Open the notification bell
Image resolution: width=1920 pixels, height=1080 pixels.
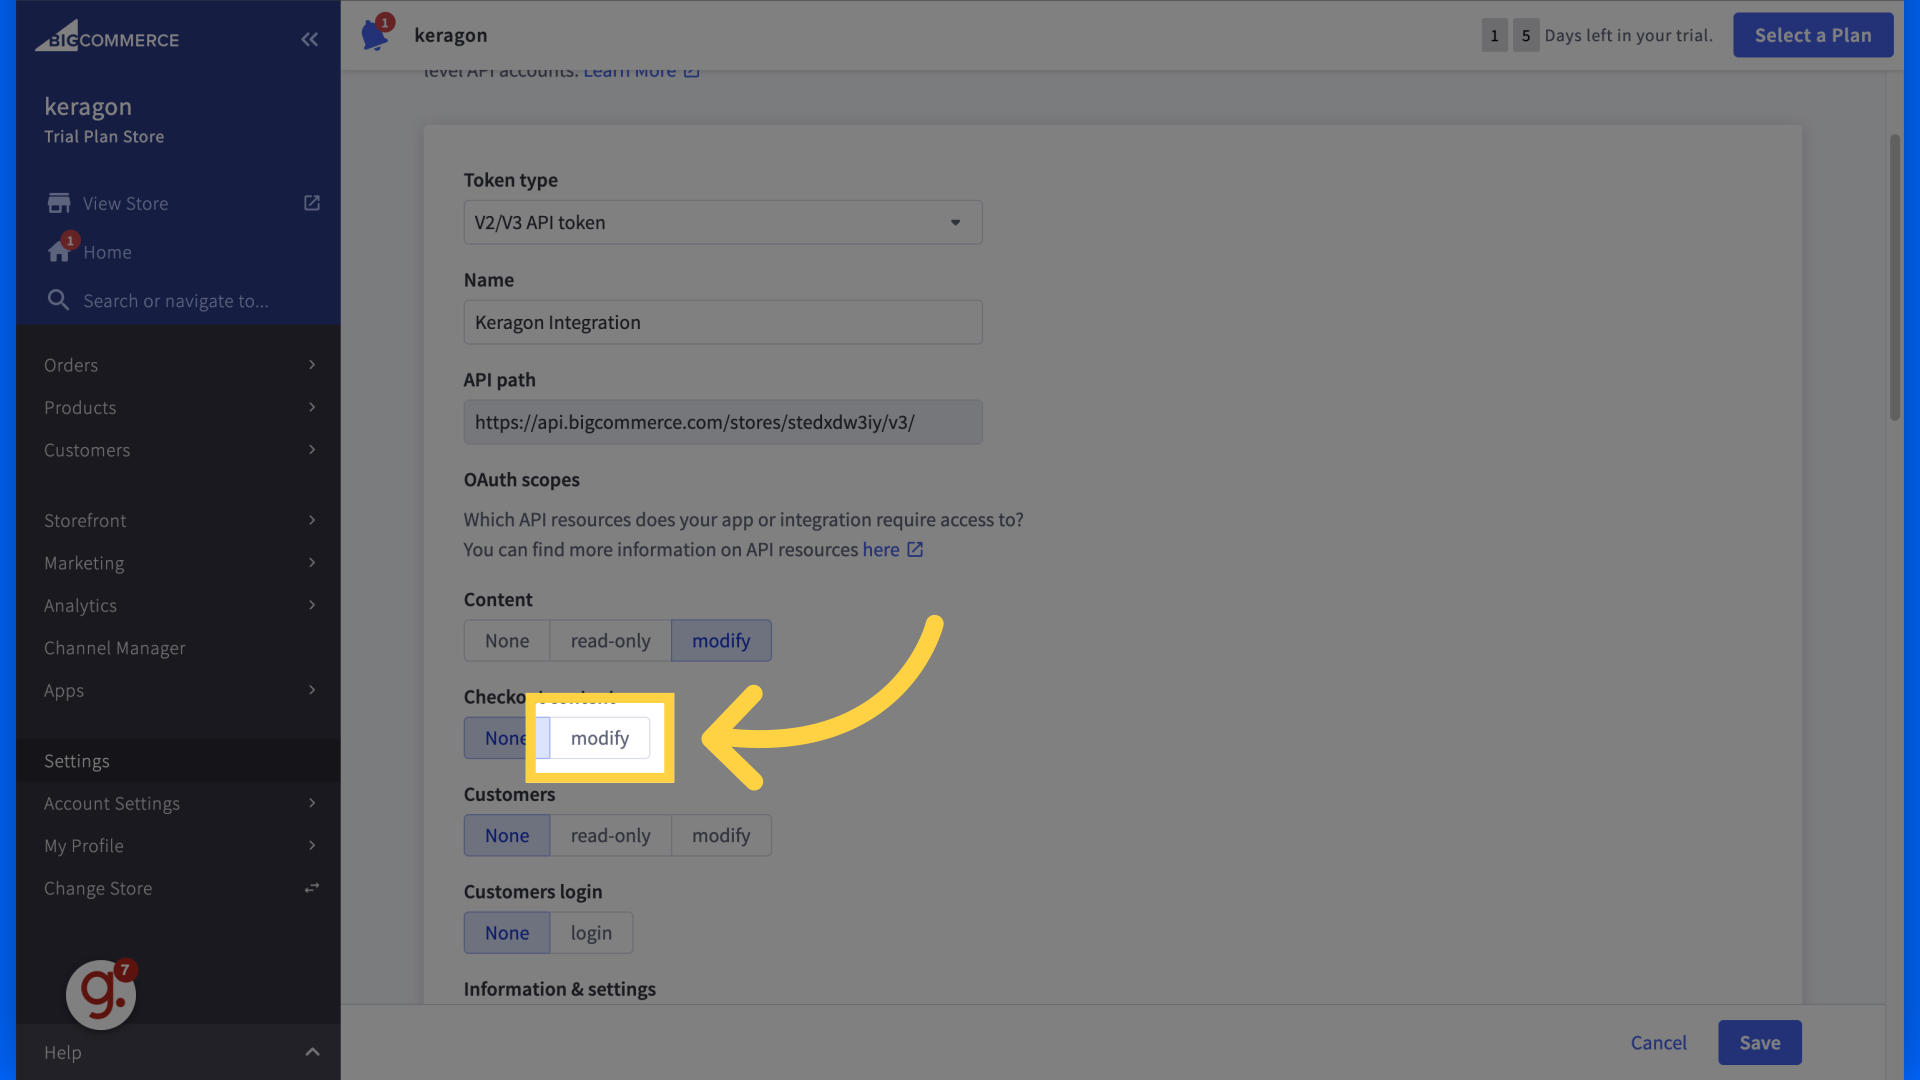point(375,33)
